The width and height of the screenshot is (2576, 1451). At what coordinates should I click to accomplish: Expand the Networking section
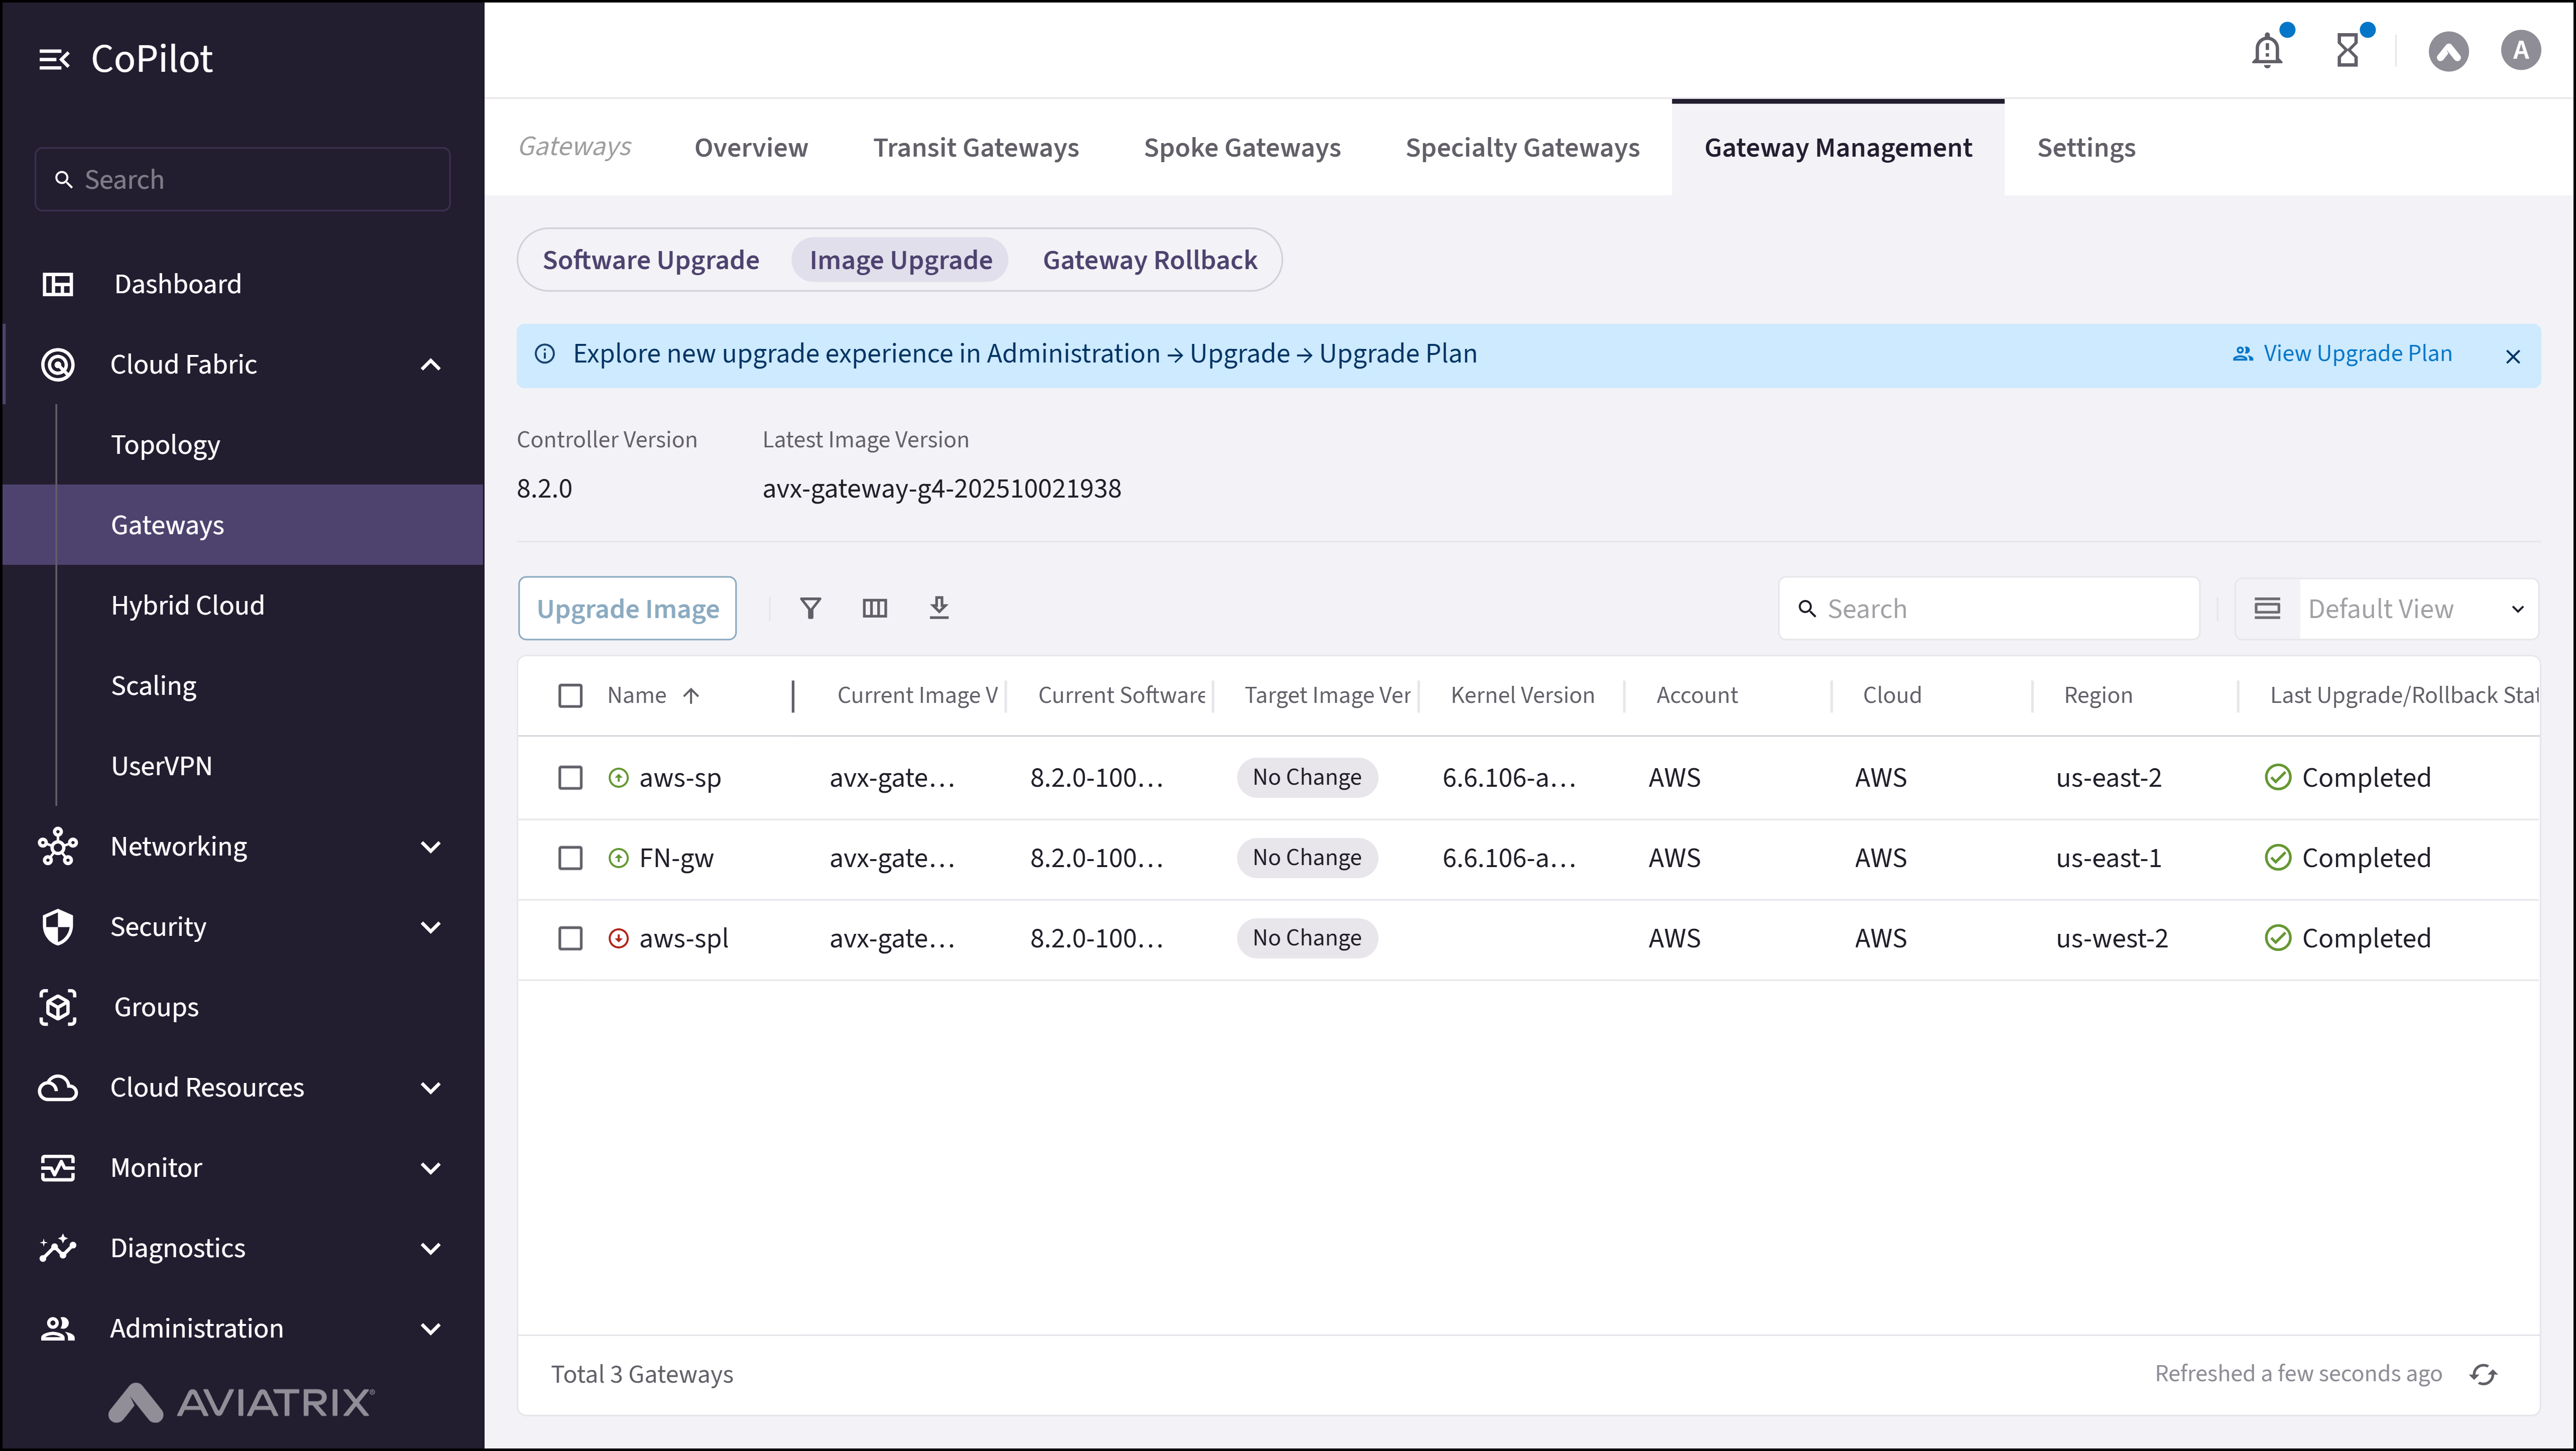point(430,846)
